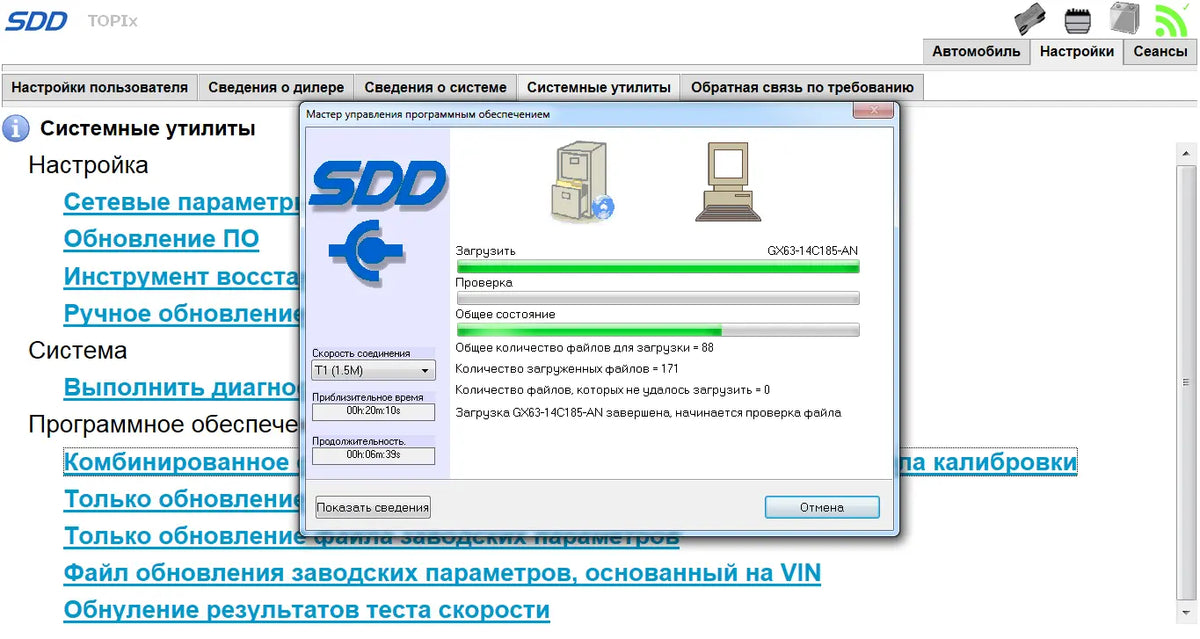Open the Обратная связь по требованию sub-tab
The image size is (1200, 639).
[802, 88]
